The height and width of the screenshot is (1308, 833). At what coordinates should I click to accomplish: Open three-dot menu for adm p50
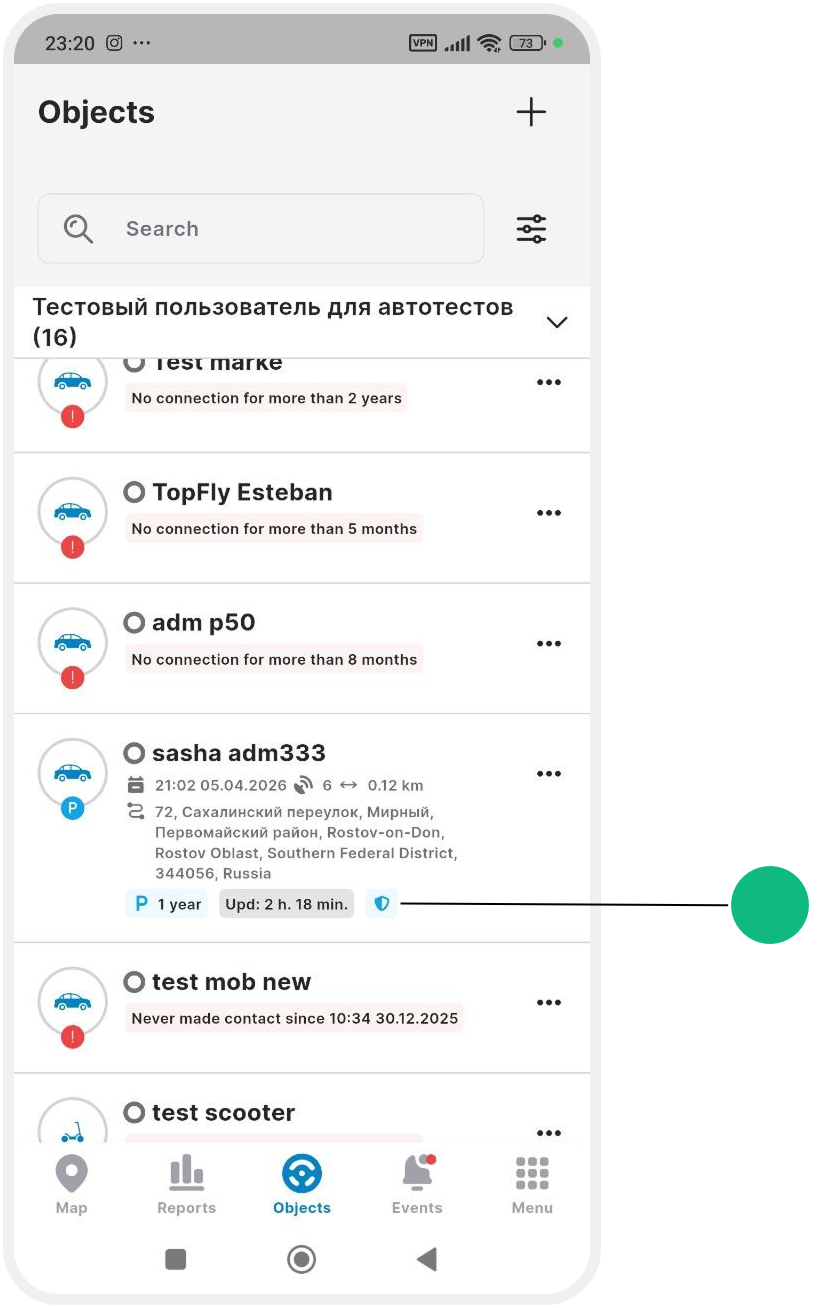548,644
